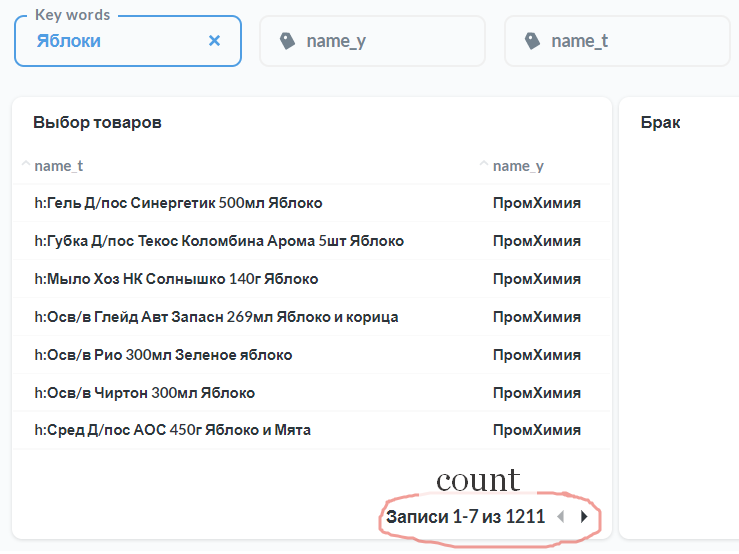This screenshot has width=739, height=554.
Task: Sort the table by name_t column header
Action: (58, 166)
